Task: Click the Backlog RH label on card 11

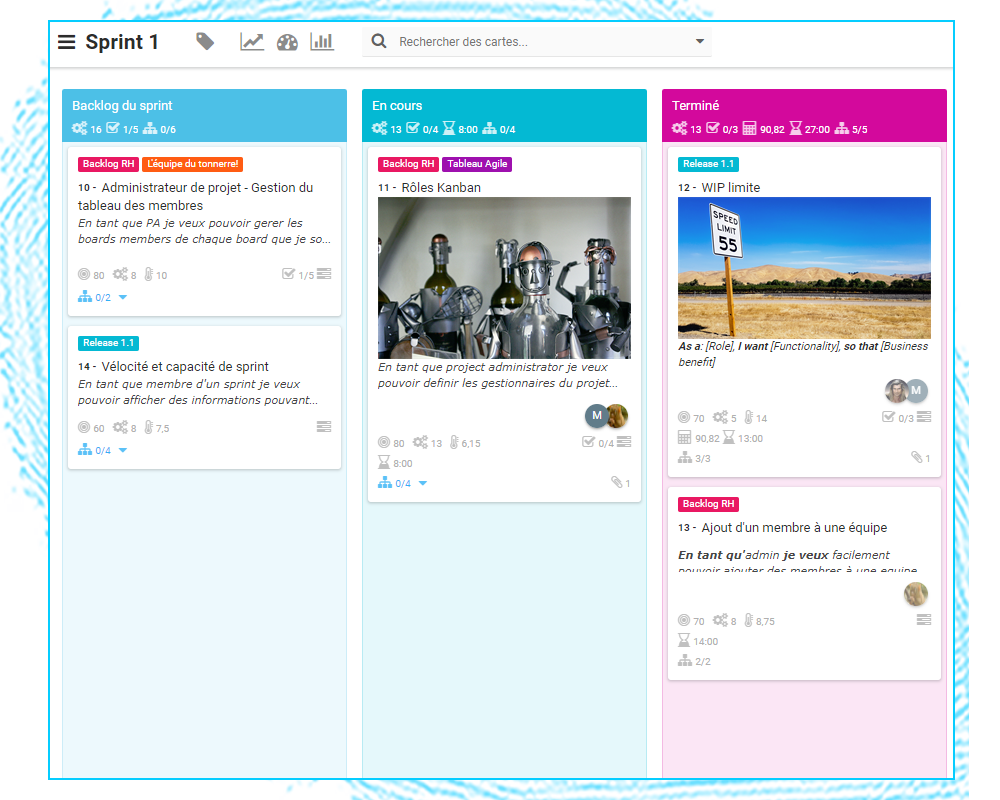Action: point(408,164)
